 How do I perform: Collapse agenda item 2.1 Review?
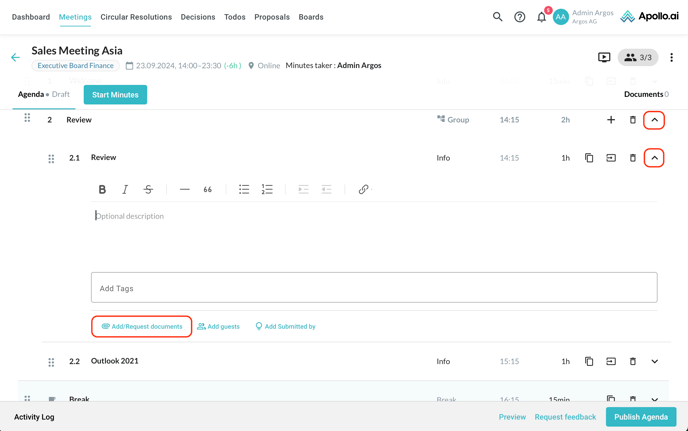pos(654,158)
